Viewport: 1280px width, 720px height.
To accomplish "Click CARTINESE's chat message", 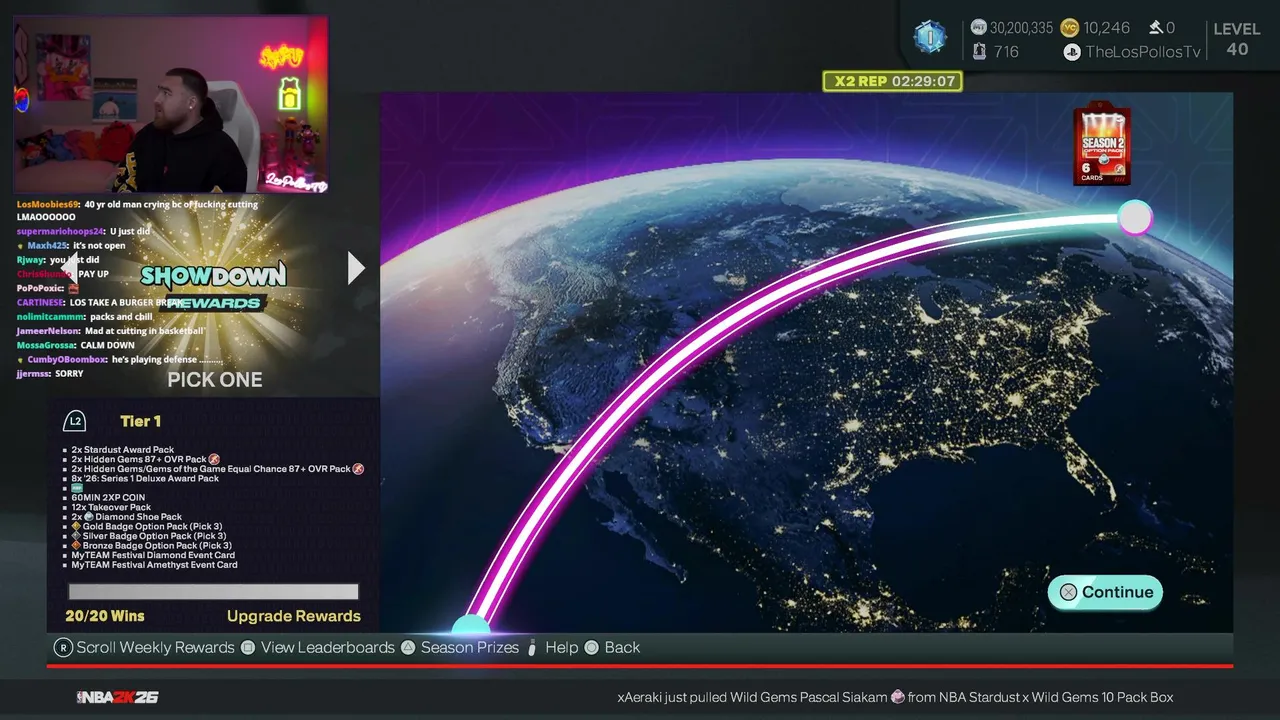I will (100, 302).
